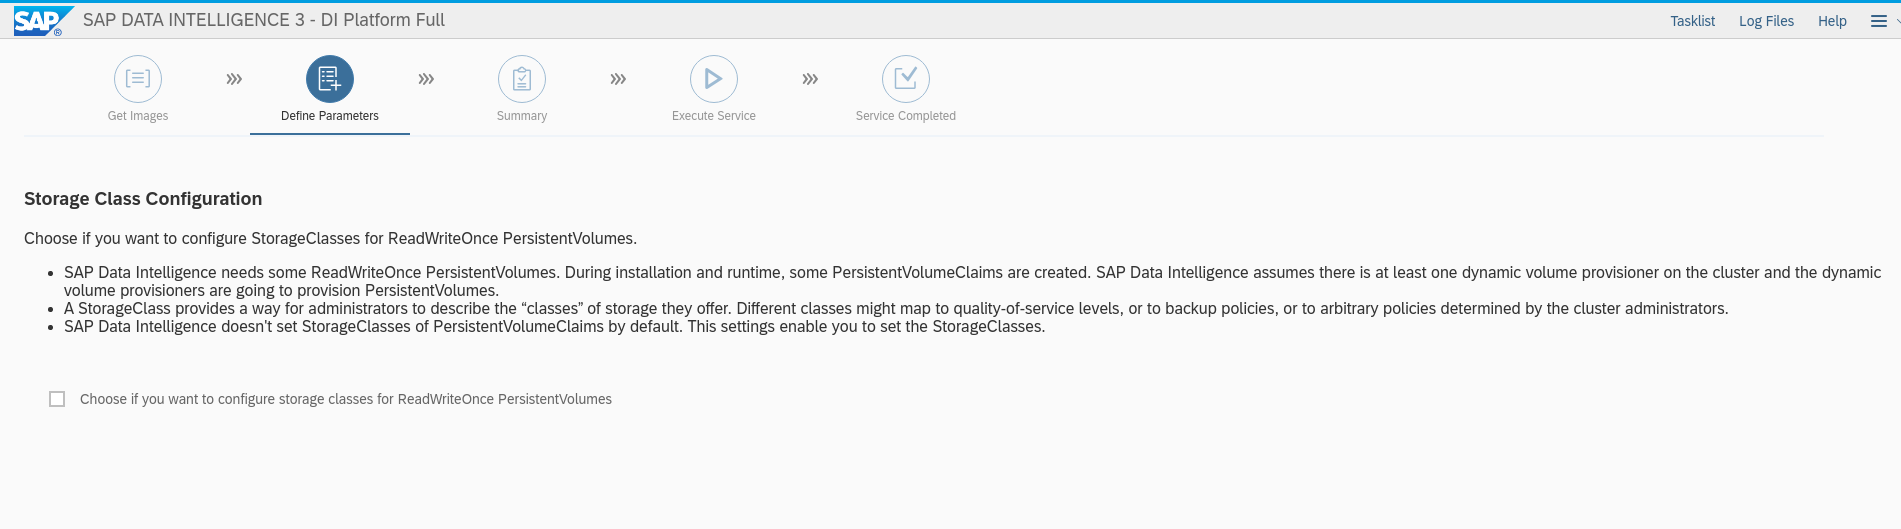Click the Get Images step label
The image size is (1901, 529).
click(138, 116)
